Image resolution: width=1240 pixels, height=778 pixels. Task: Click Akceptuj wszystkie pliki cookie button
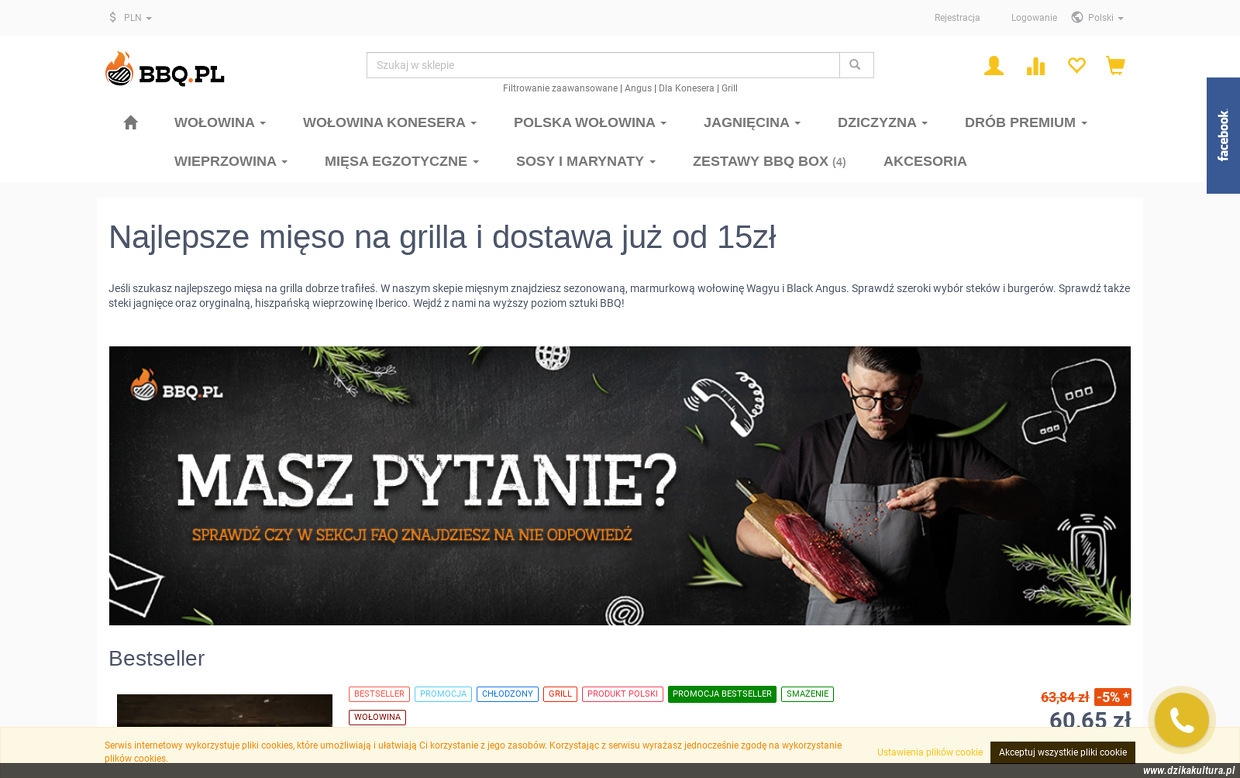point(1062,752)
